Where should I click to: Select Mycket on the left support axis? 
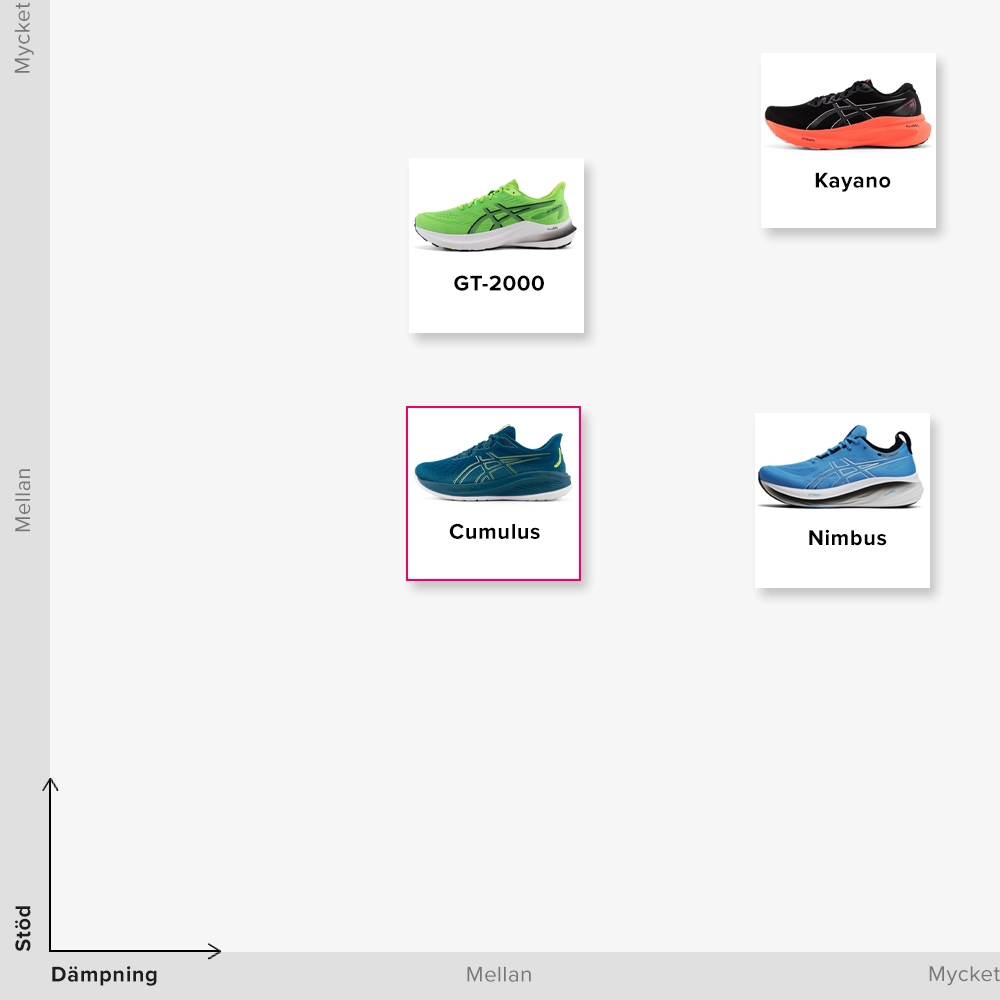[x=23, y=40]
